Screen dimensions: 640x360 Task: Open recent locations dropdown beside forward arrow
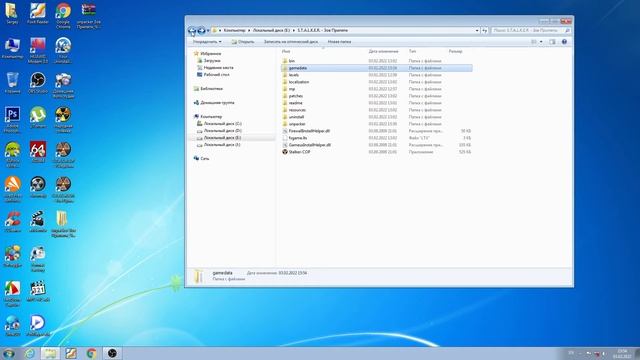pyautogui.click(x=208, y=31)
